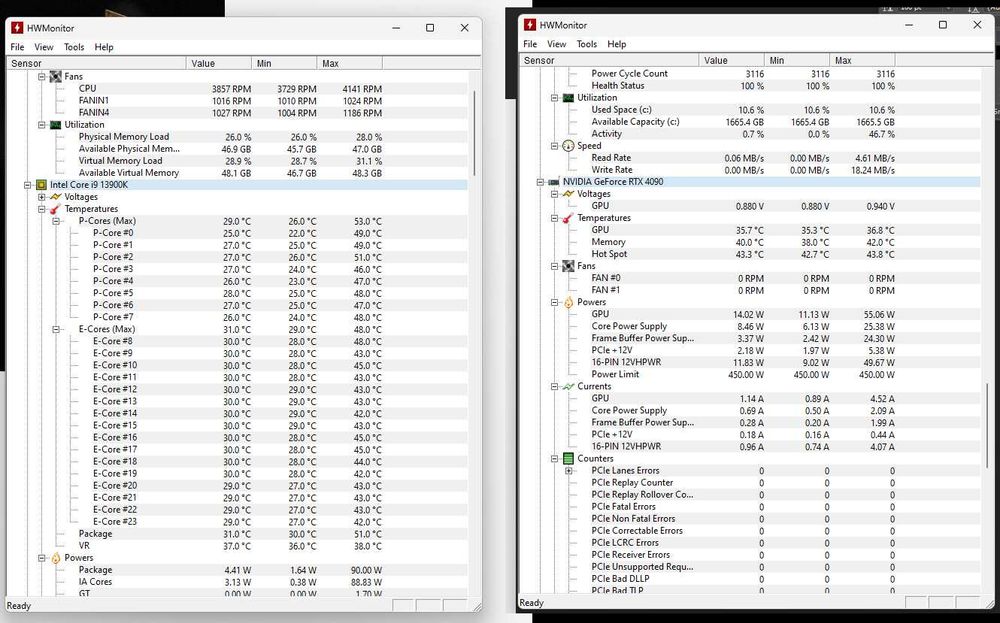Open the Tools menu in left HWMonitor window

[74, 47]
